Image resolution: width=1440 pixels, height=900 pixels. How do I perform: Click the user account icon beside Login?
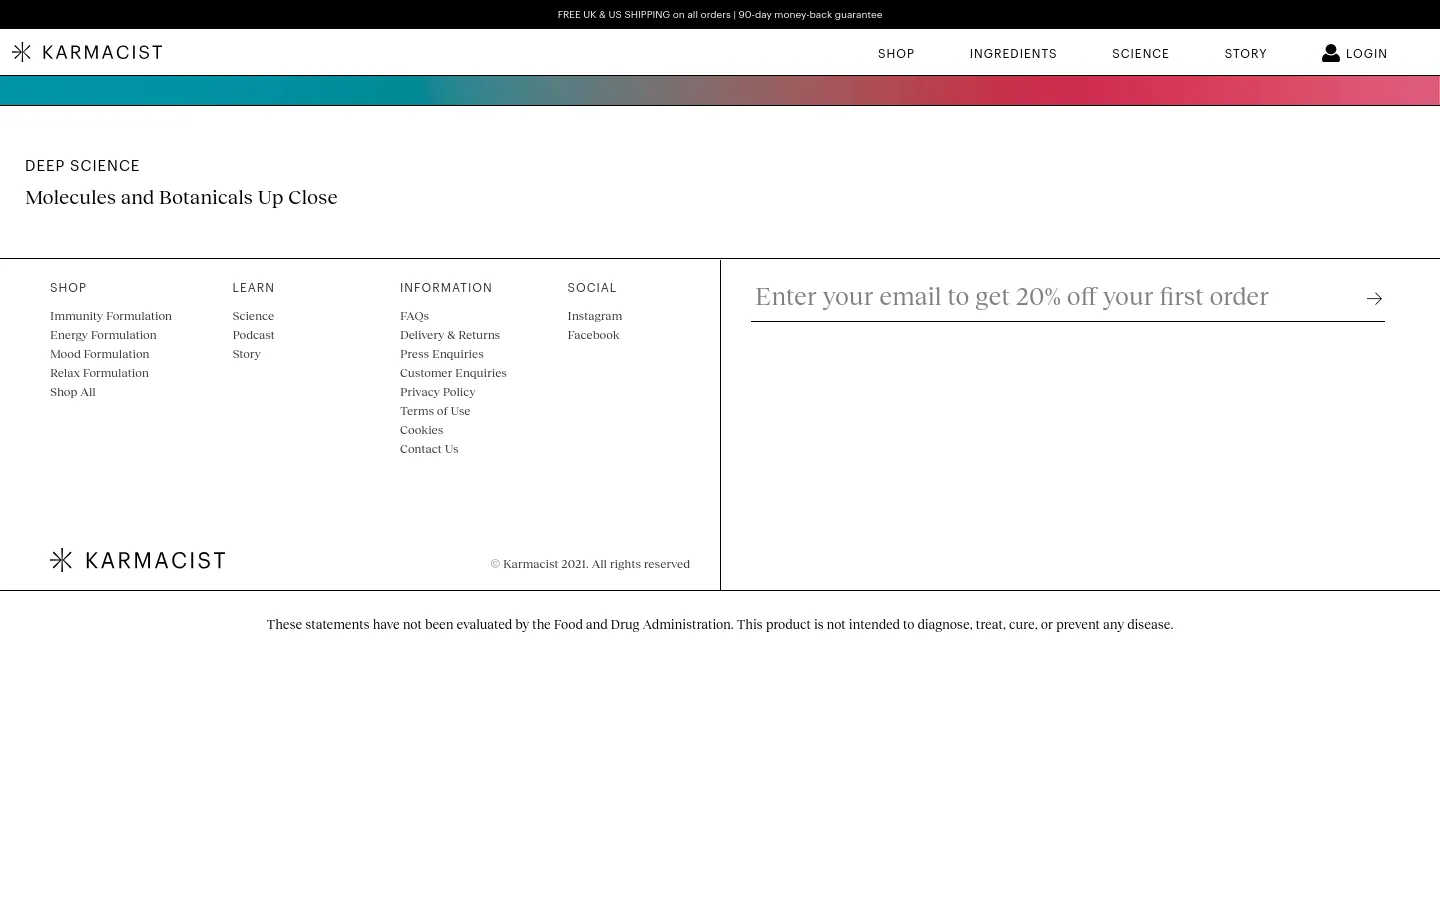point(1330,53)
